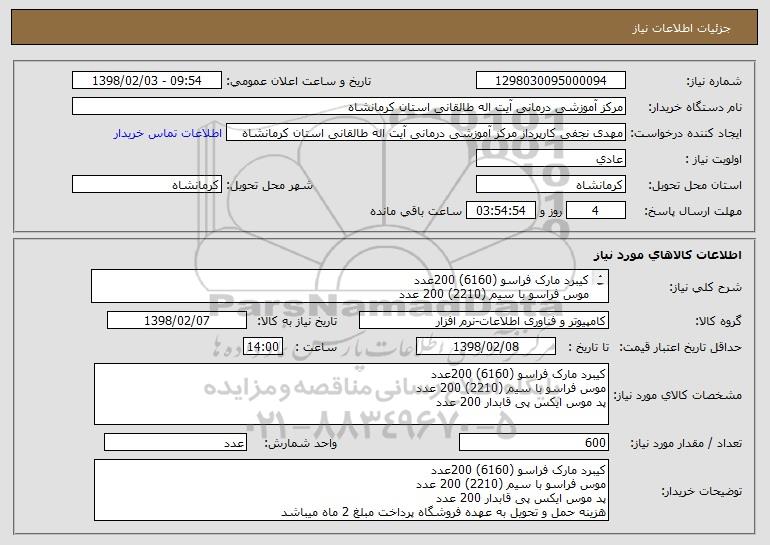The width and height of the screenshot is (770, 545).
Task: Click the تاریخ نیاز به کالا label
Action: tap(297, 321)
